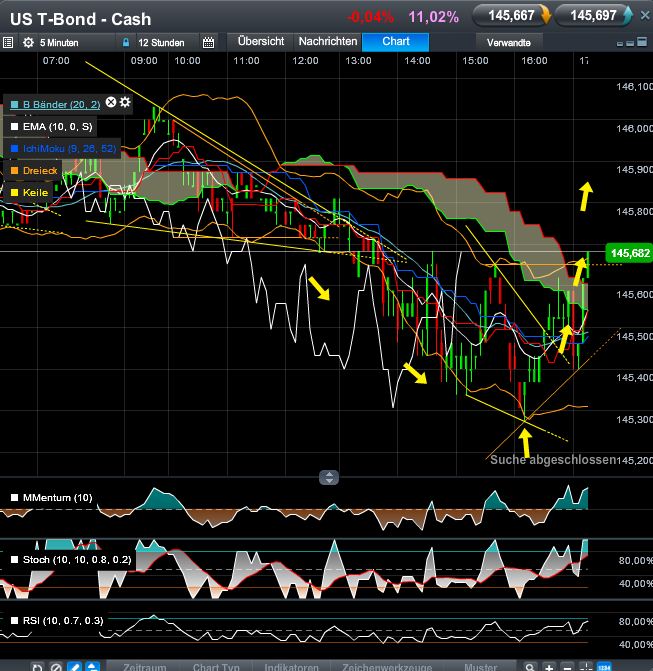Open settings gear for B Bänder indicator

[125, 102]
